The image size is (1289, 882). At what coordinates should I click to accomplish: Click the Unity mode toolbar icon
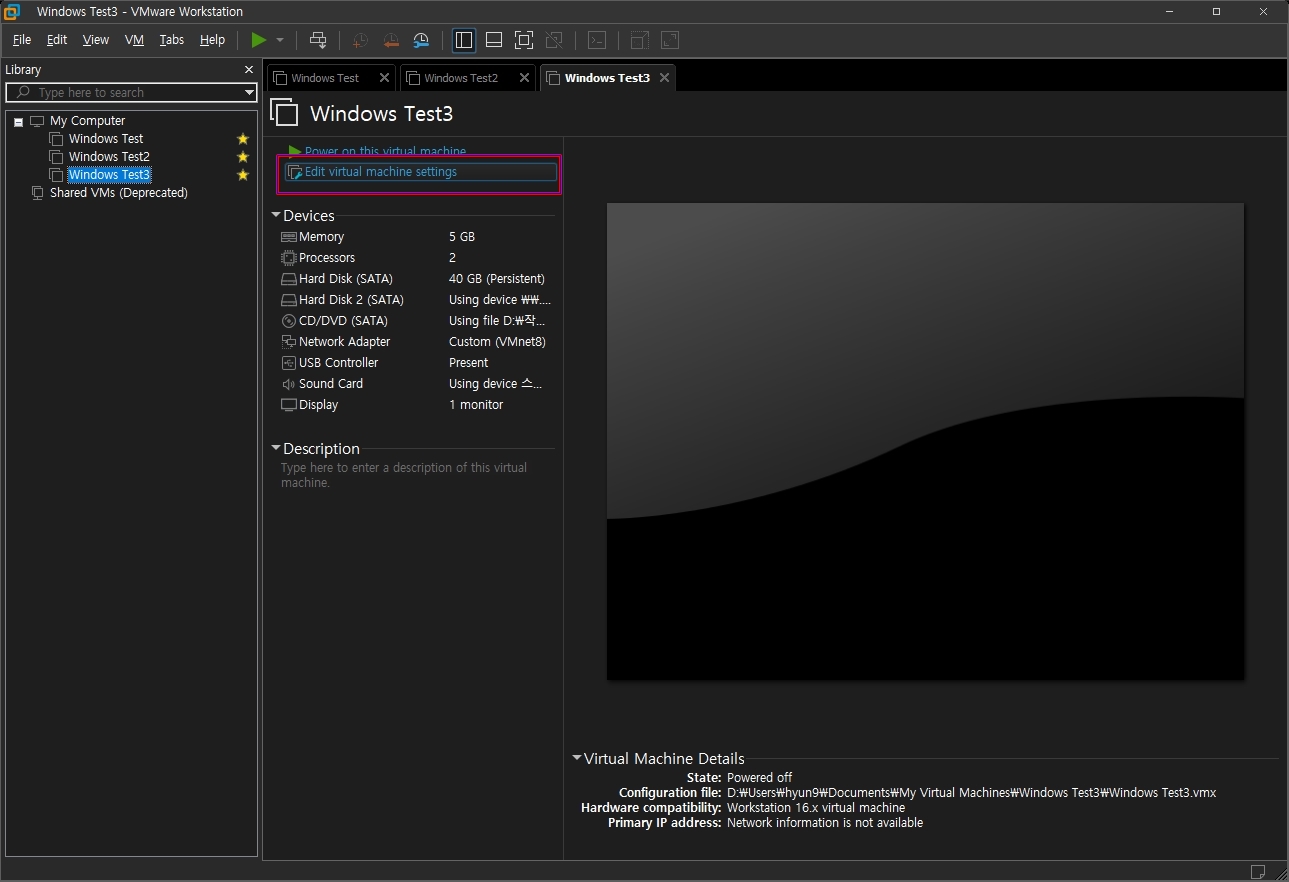554,40
